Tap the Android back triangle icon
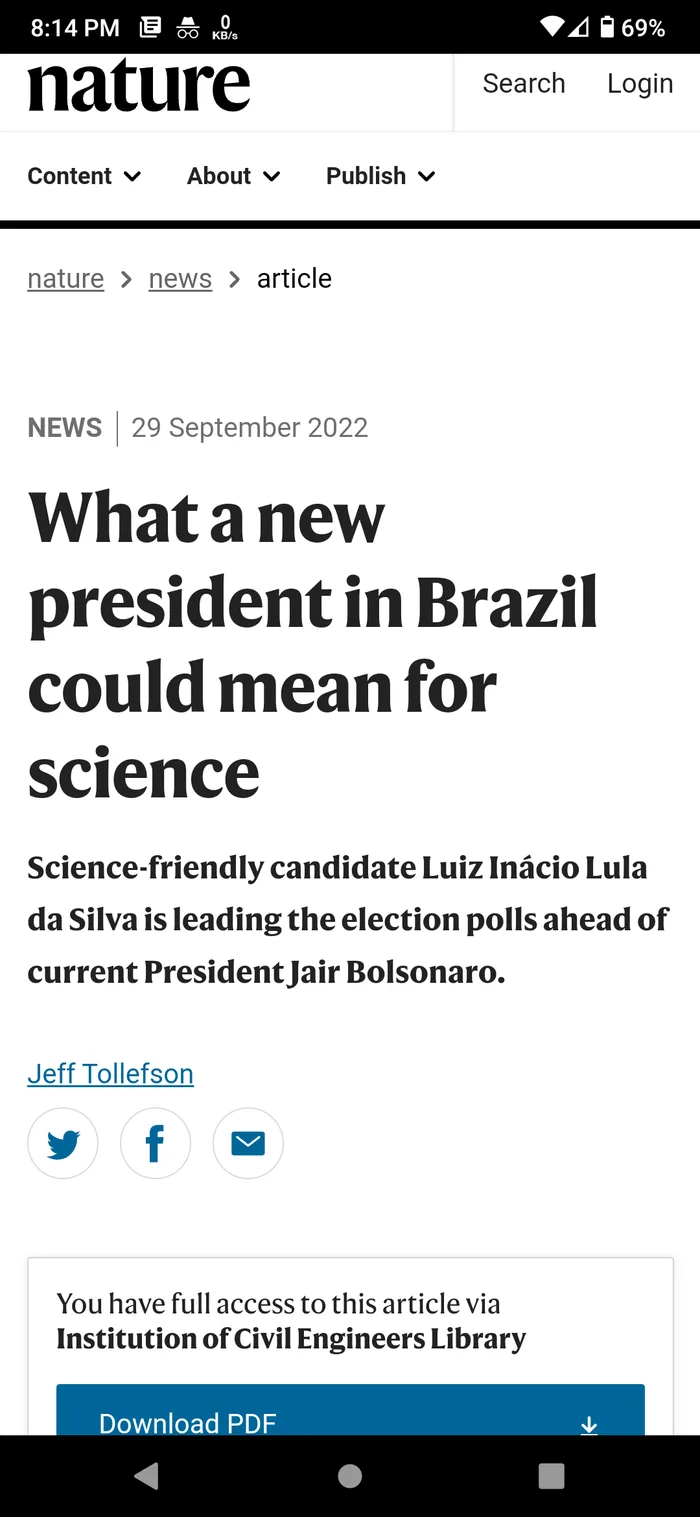700x1517 pixels. (x=146, y=1476)
